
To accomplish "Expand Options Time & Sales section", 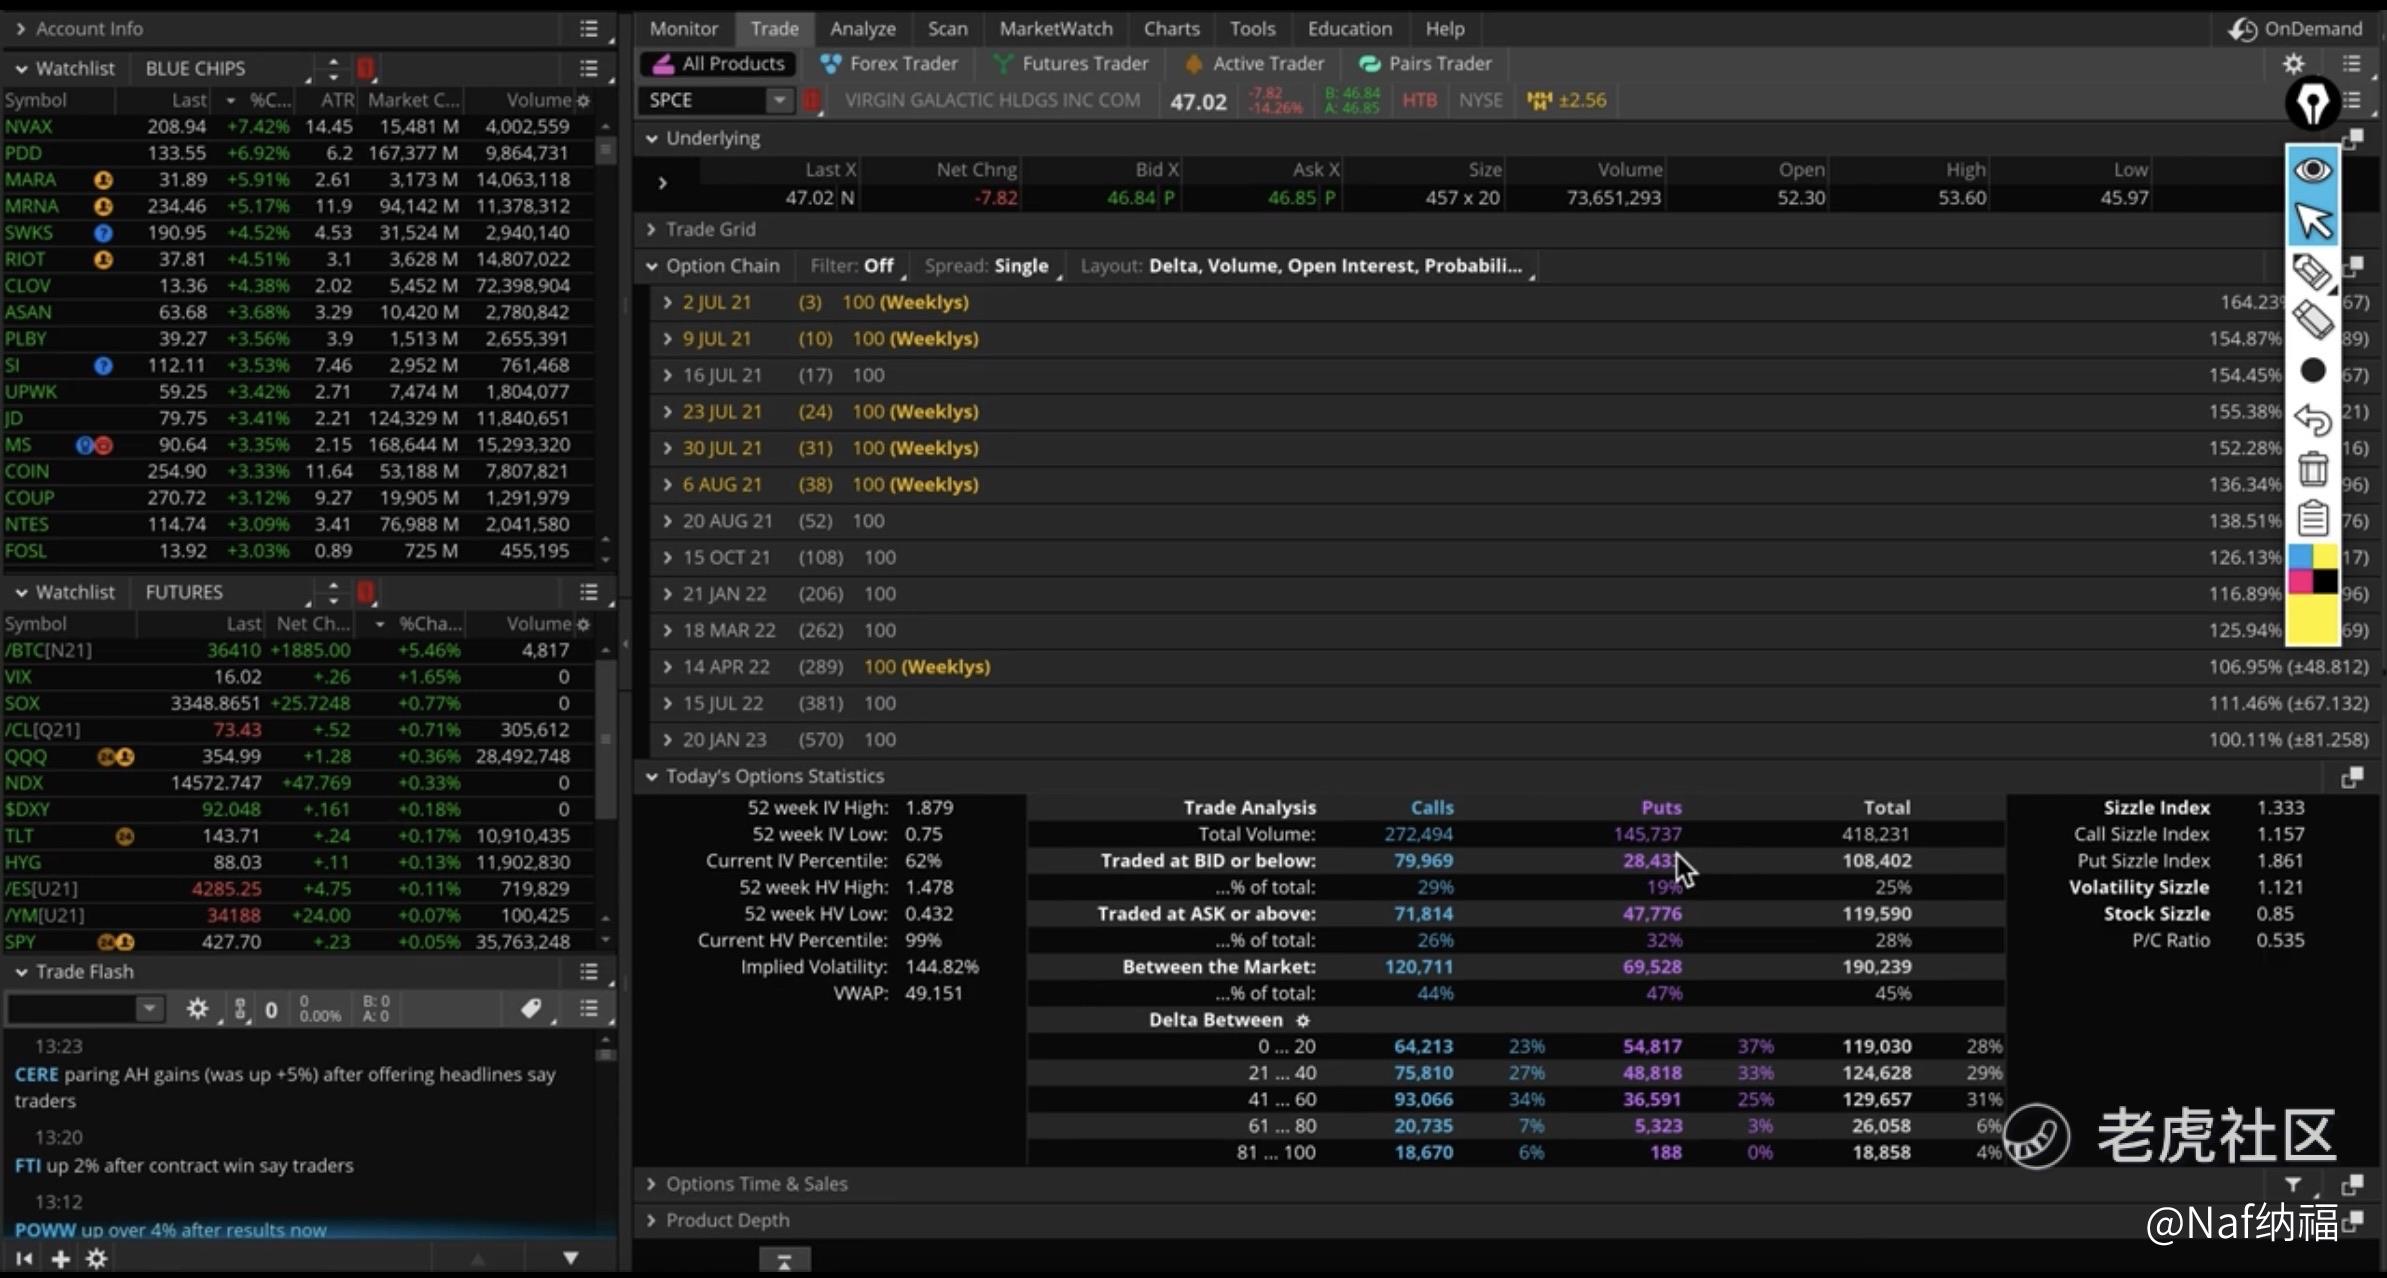I will coord(651,1184).
